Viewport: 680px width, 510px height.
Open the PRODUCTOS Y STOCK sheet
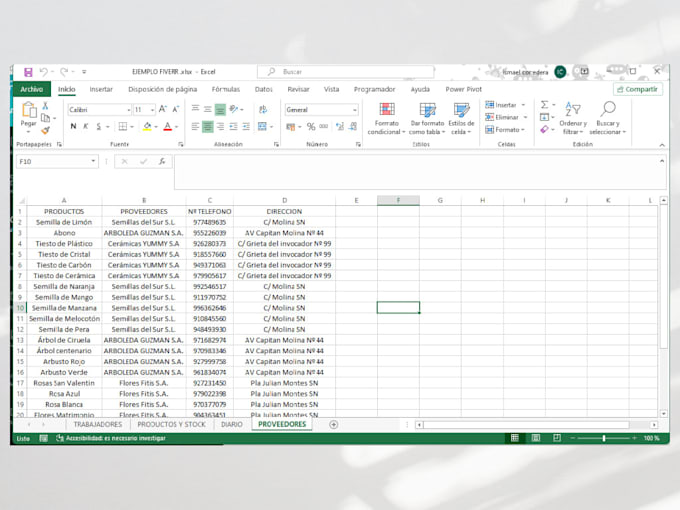pos(172,425)
